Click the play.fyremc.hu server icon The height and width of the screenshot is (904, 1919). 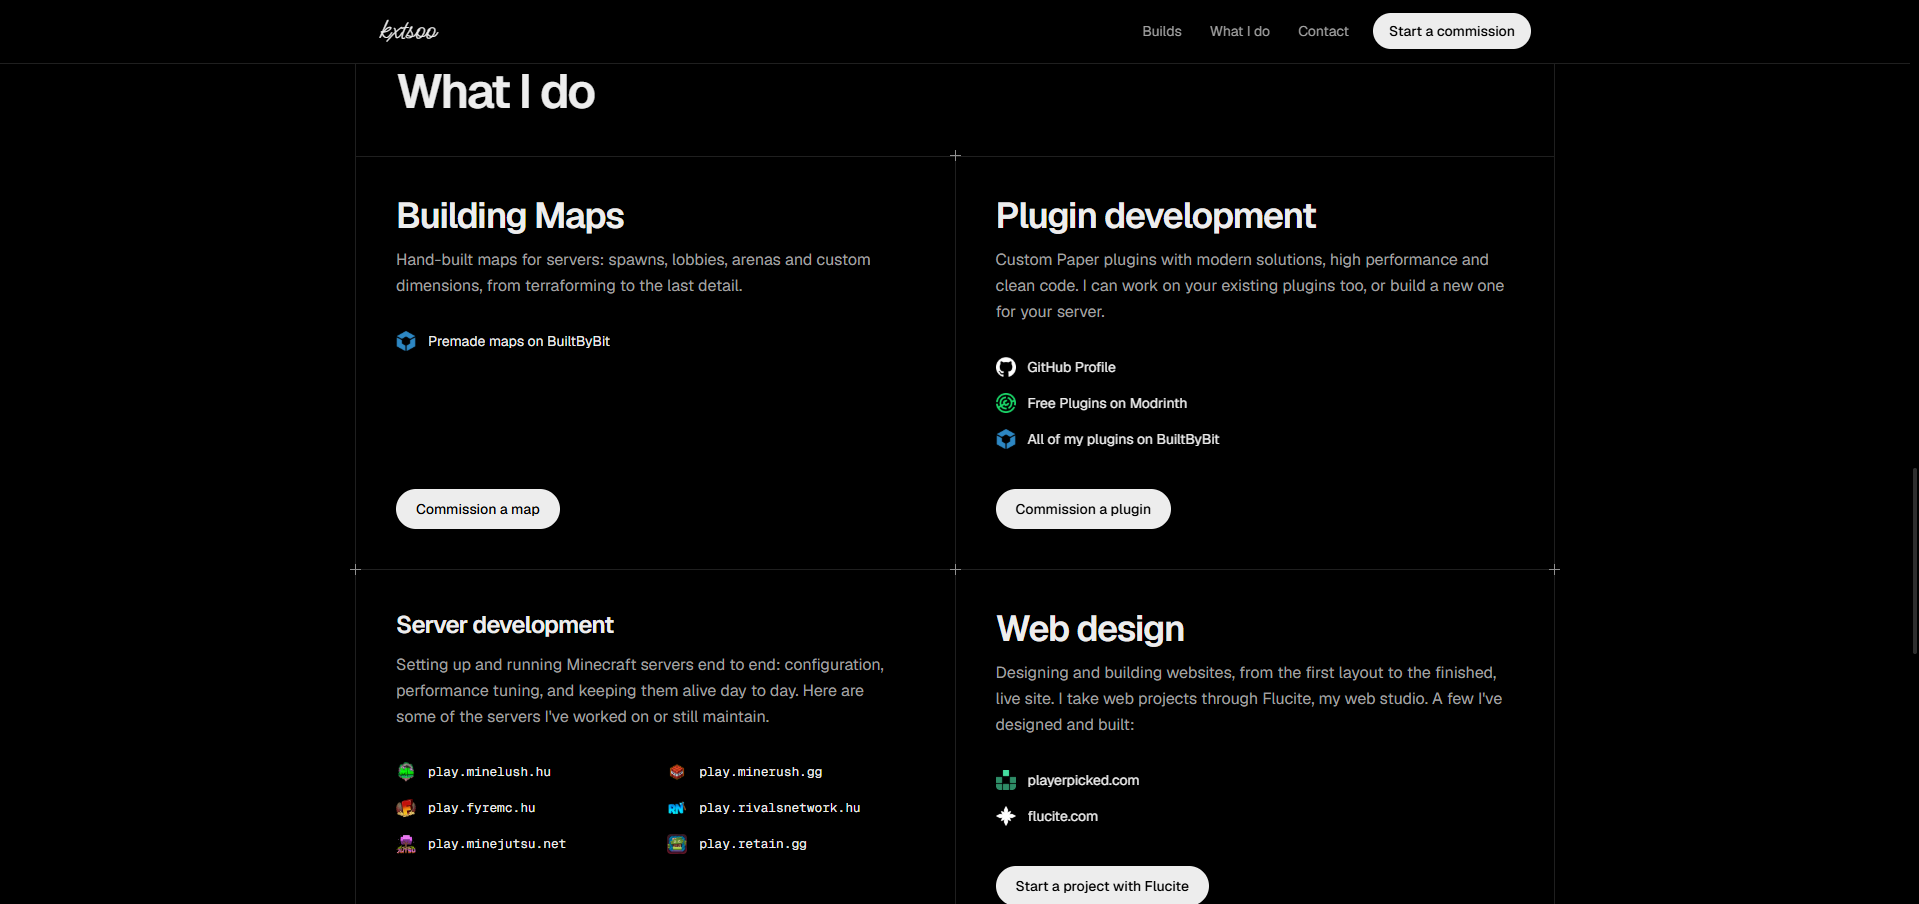406,808
